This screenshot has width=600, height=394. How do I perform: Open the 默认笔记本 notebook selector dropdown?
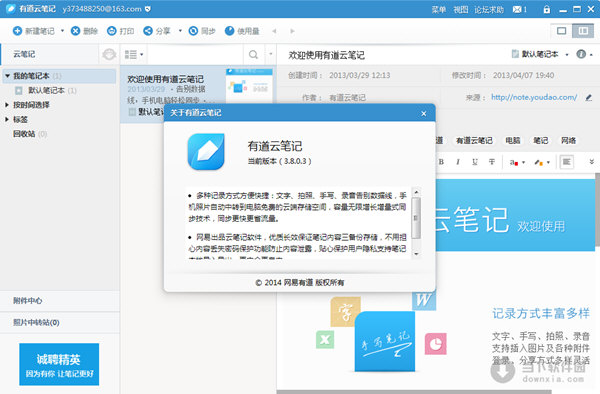[540, 54]
